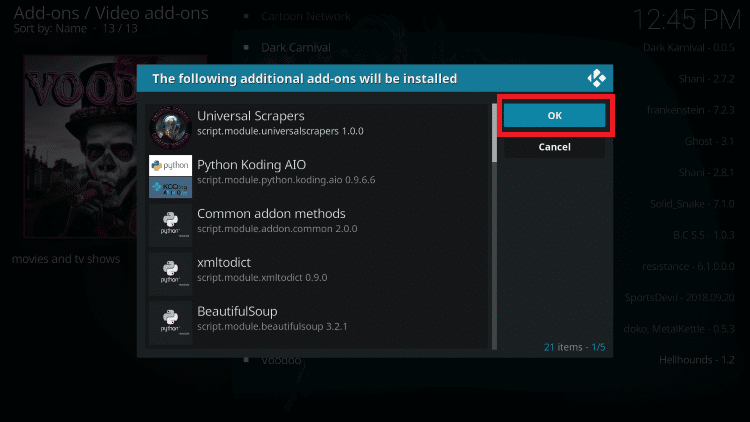Select Cartoon Network in the background add-on list

[x=306, y=16]
